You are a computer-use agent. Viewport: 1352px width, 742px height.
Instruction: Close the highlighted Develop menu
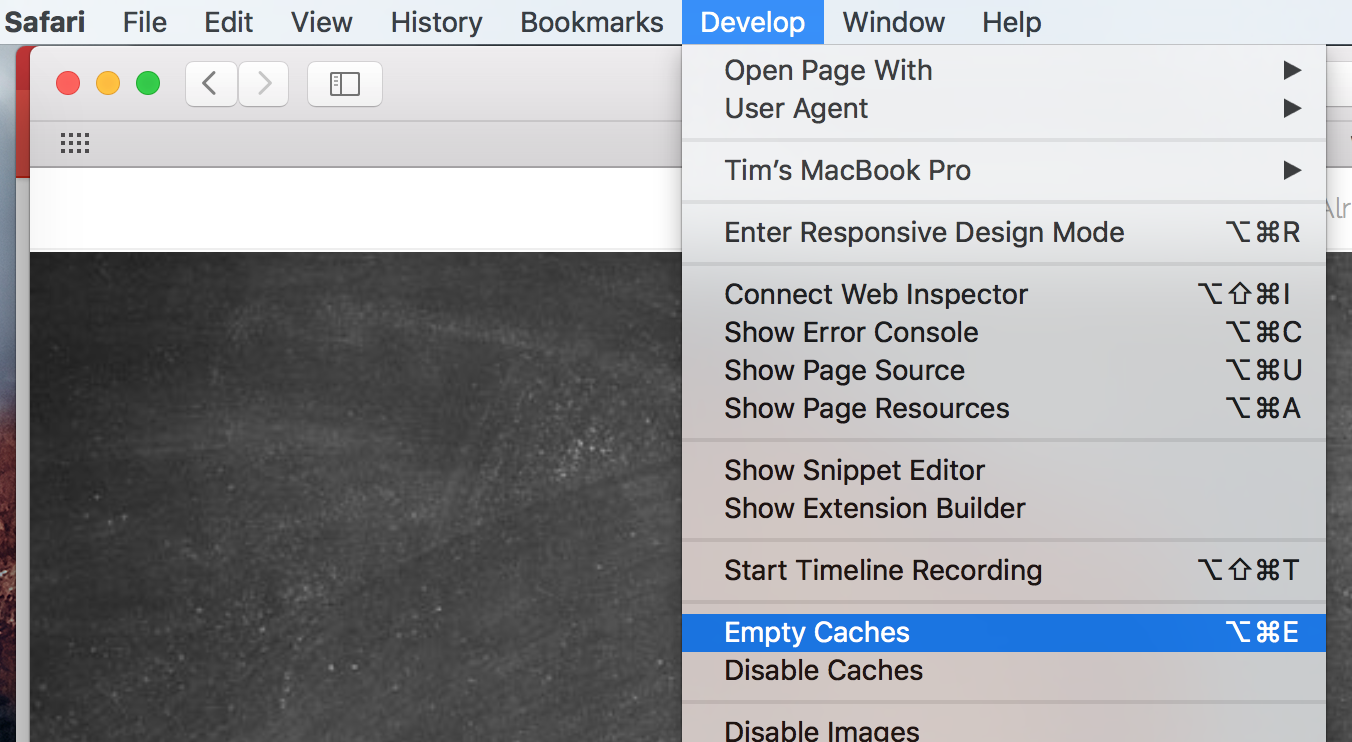753,22
